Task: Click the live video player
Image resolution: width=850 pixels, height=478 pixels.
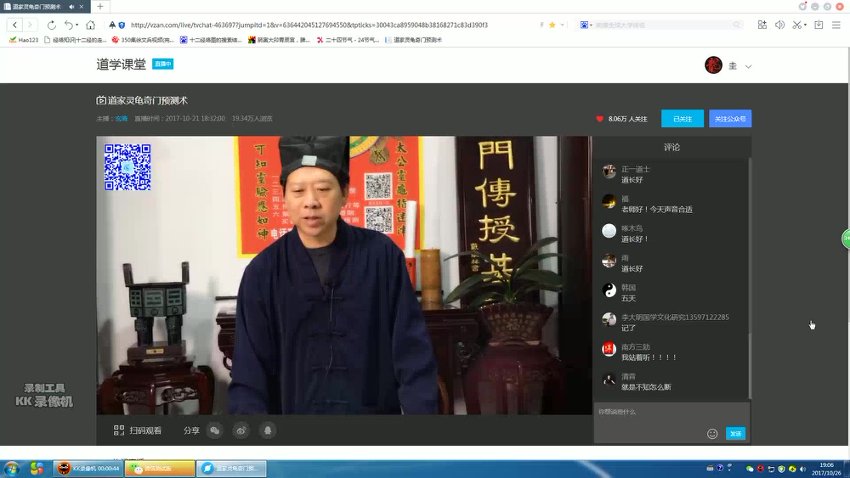Action: point(344,275)
